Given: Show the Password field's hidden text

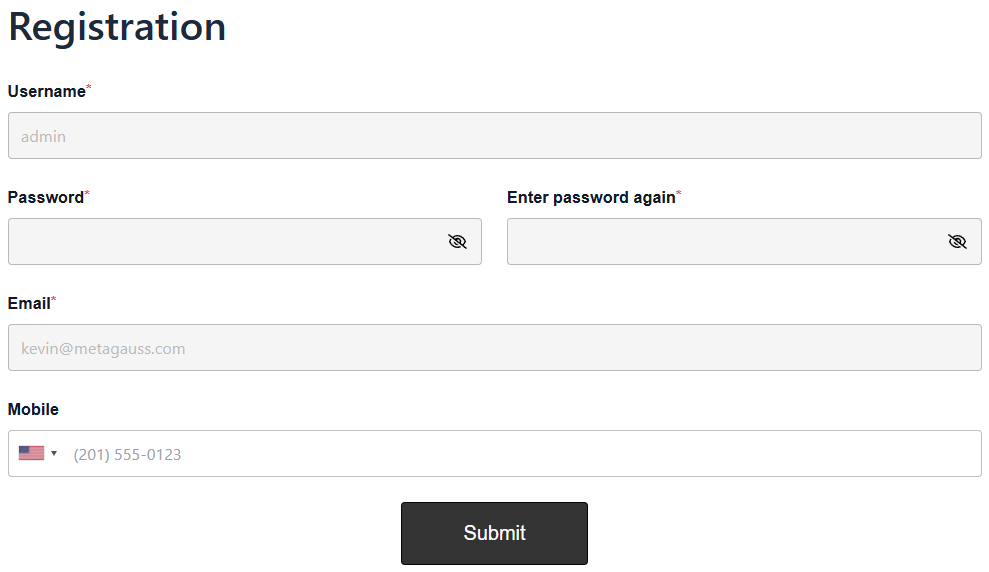Looking at the screenshot, I should 457,241.
